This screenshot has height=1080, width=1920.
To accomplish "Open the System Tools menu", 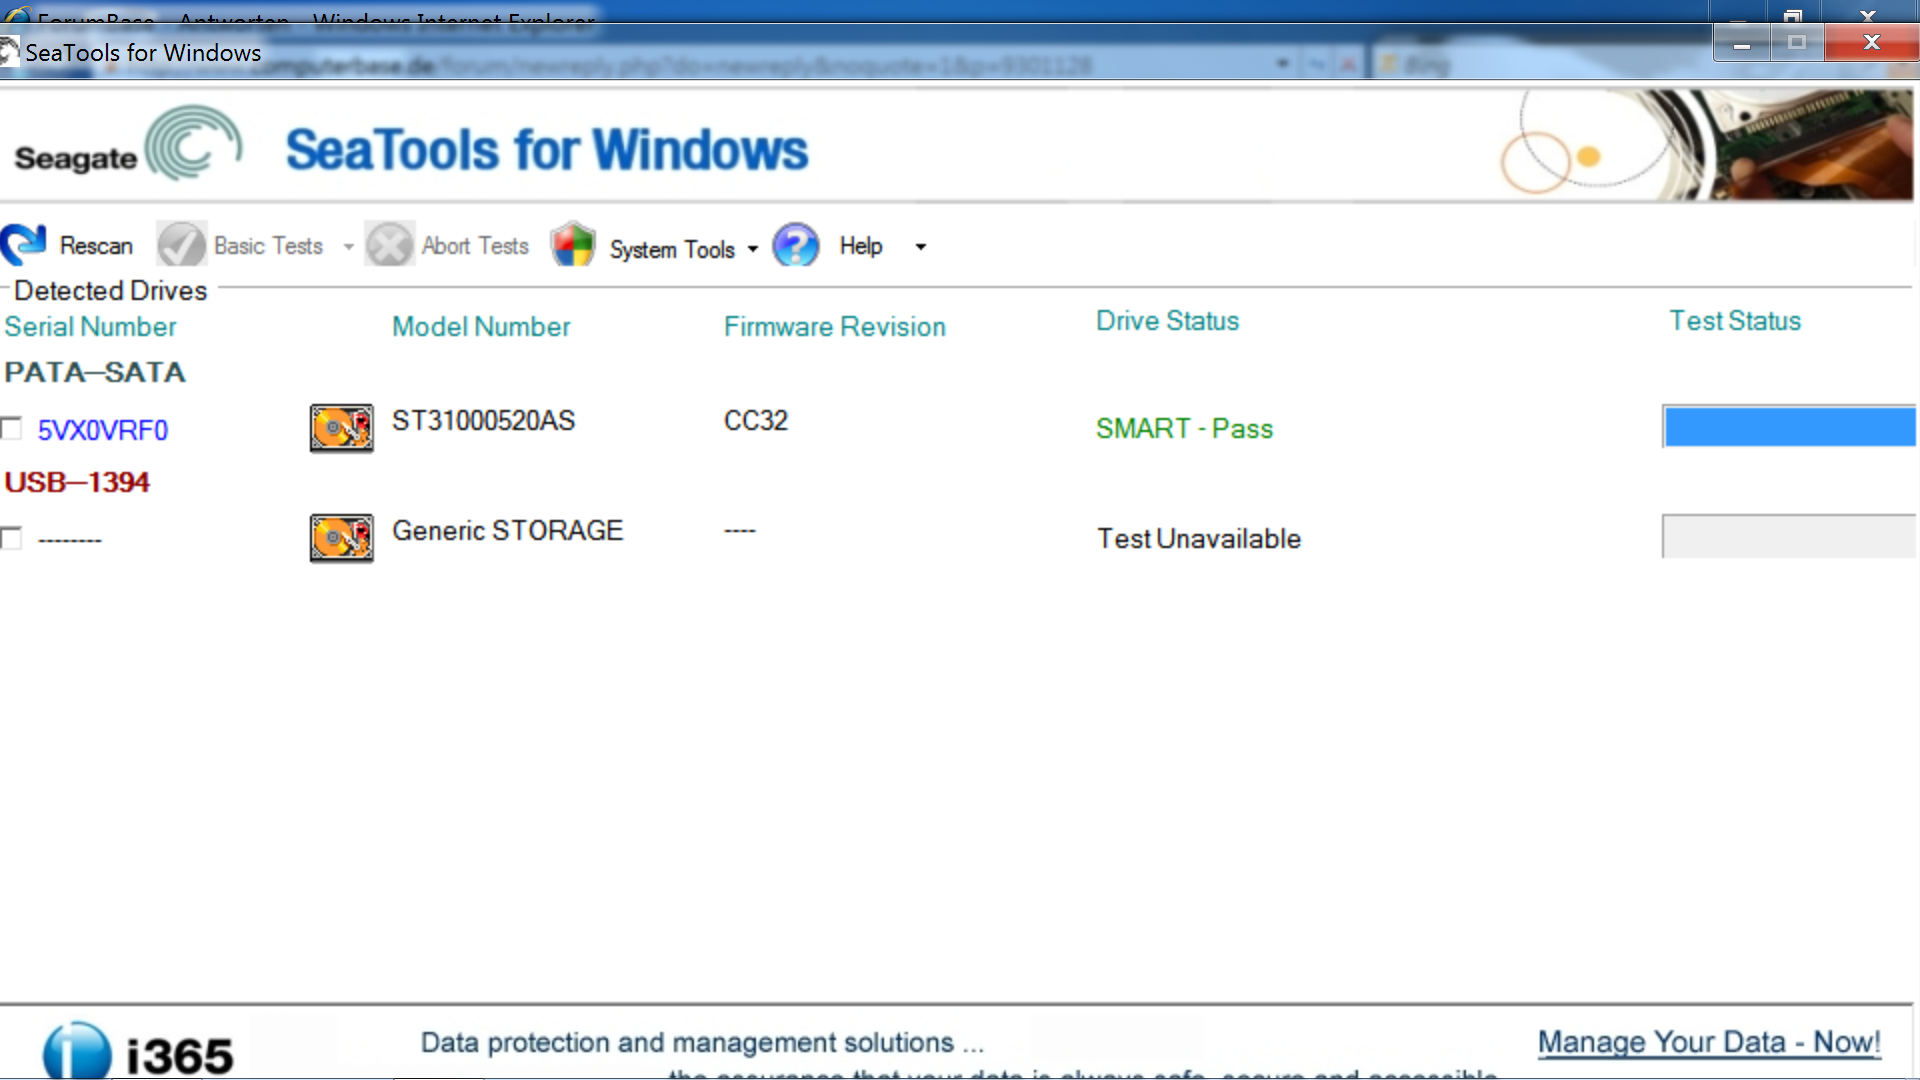I will pos(672,249).
